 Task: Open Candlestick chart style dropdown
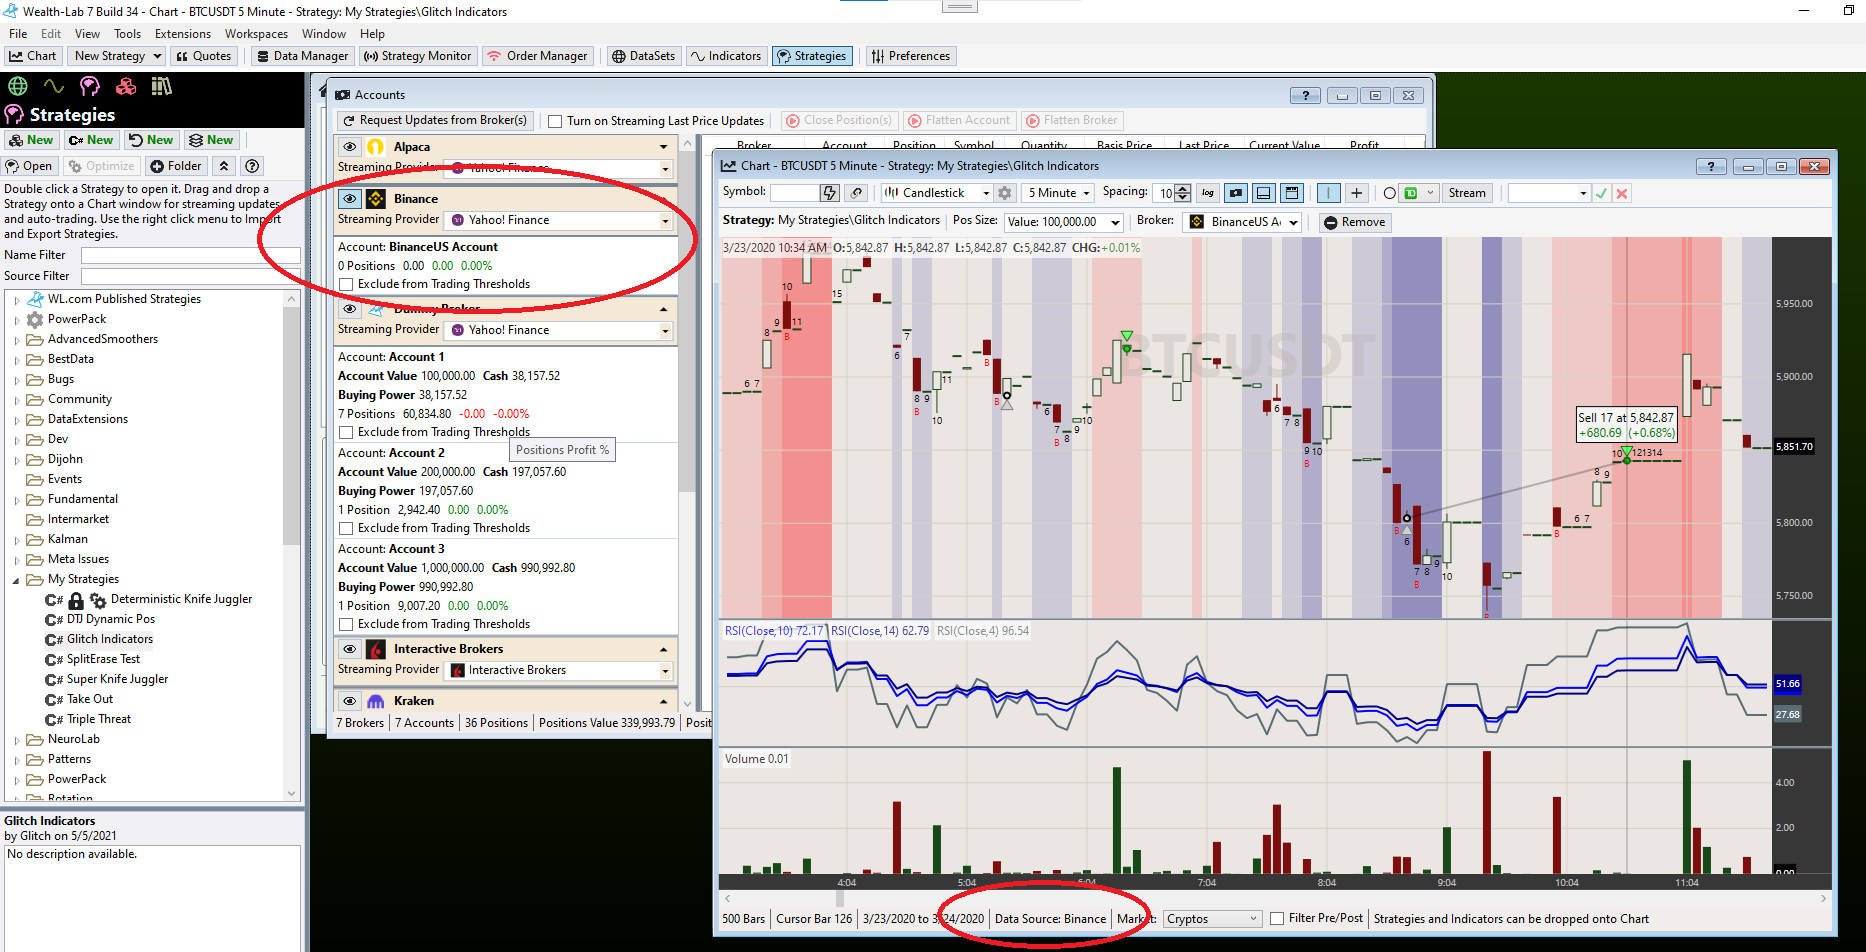(x=939, y=193)
